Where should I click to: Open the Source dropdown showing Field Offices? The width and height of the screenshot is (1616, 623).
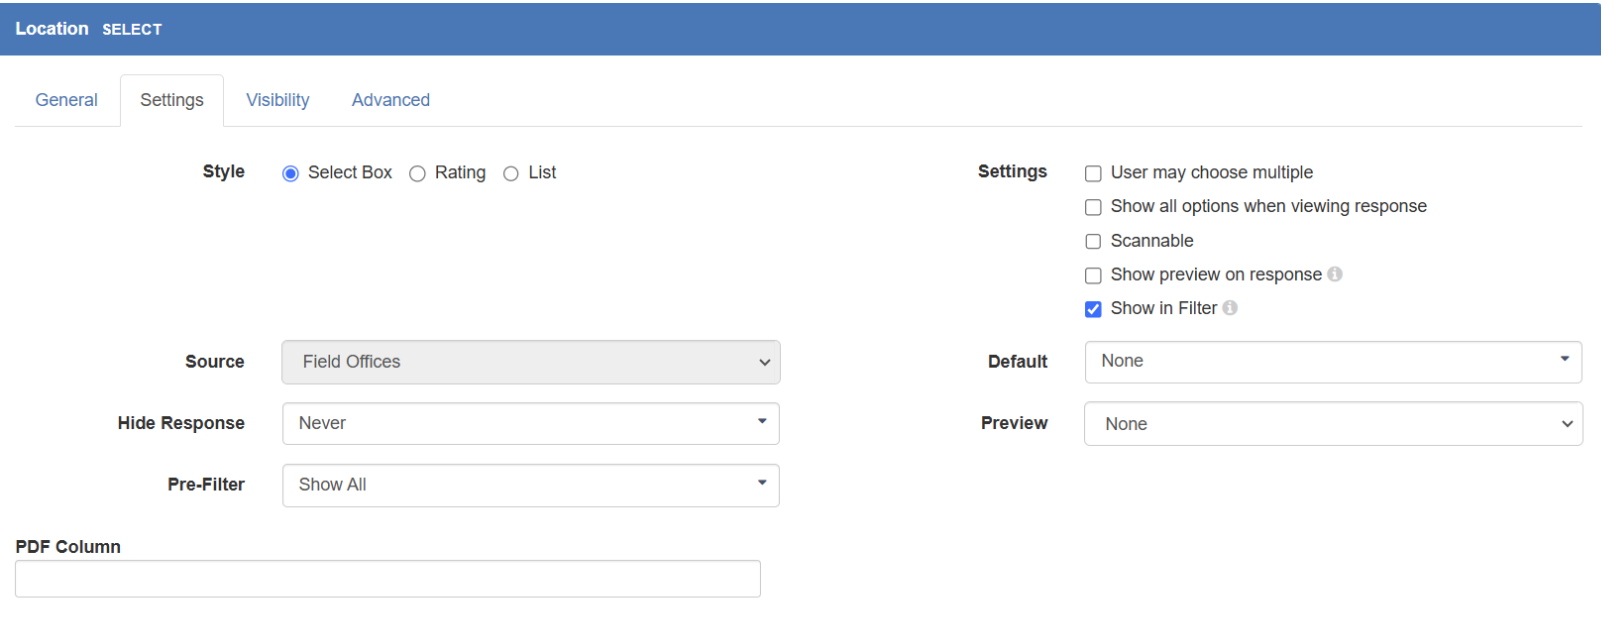531,362
